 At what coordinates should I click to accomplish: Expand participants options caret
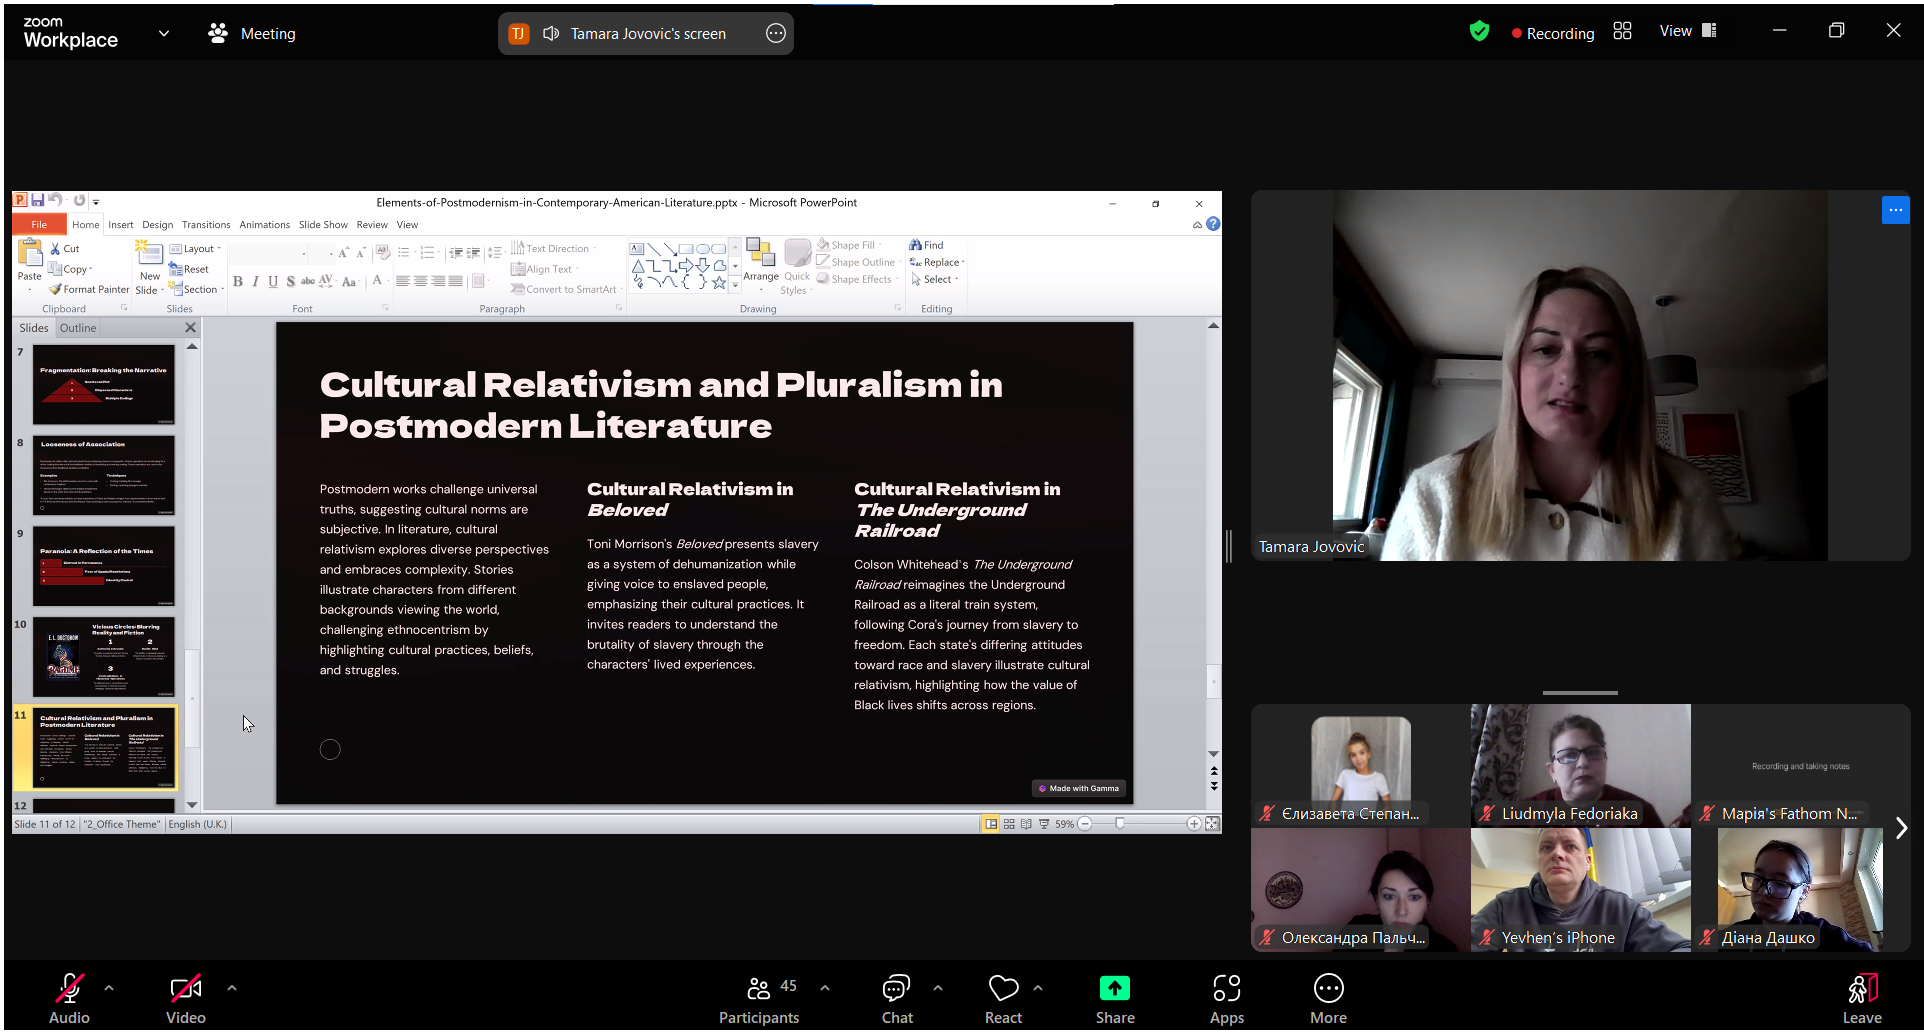coord(825,988)
